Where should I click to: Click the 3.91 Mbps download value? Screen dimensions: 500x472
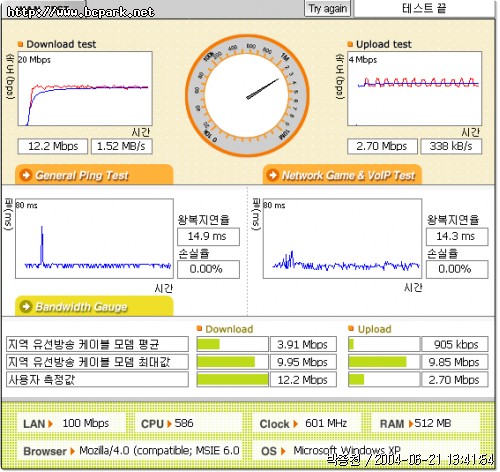click(303, 344)
